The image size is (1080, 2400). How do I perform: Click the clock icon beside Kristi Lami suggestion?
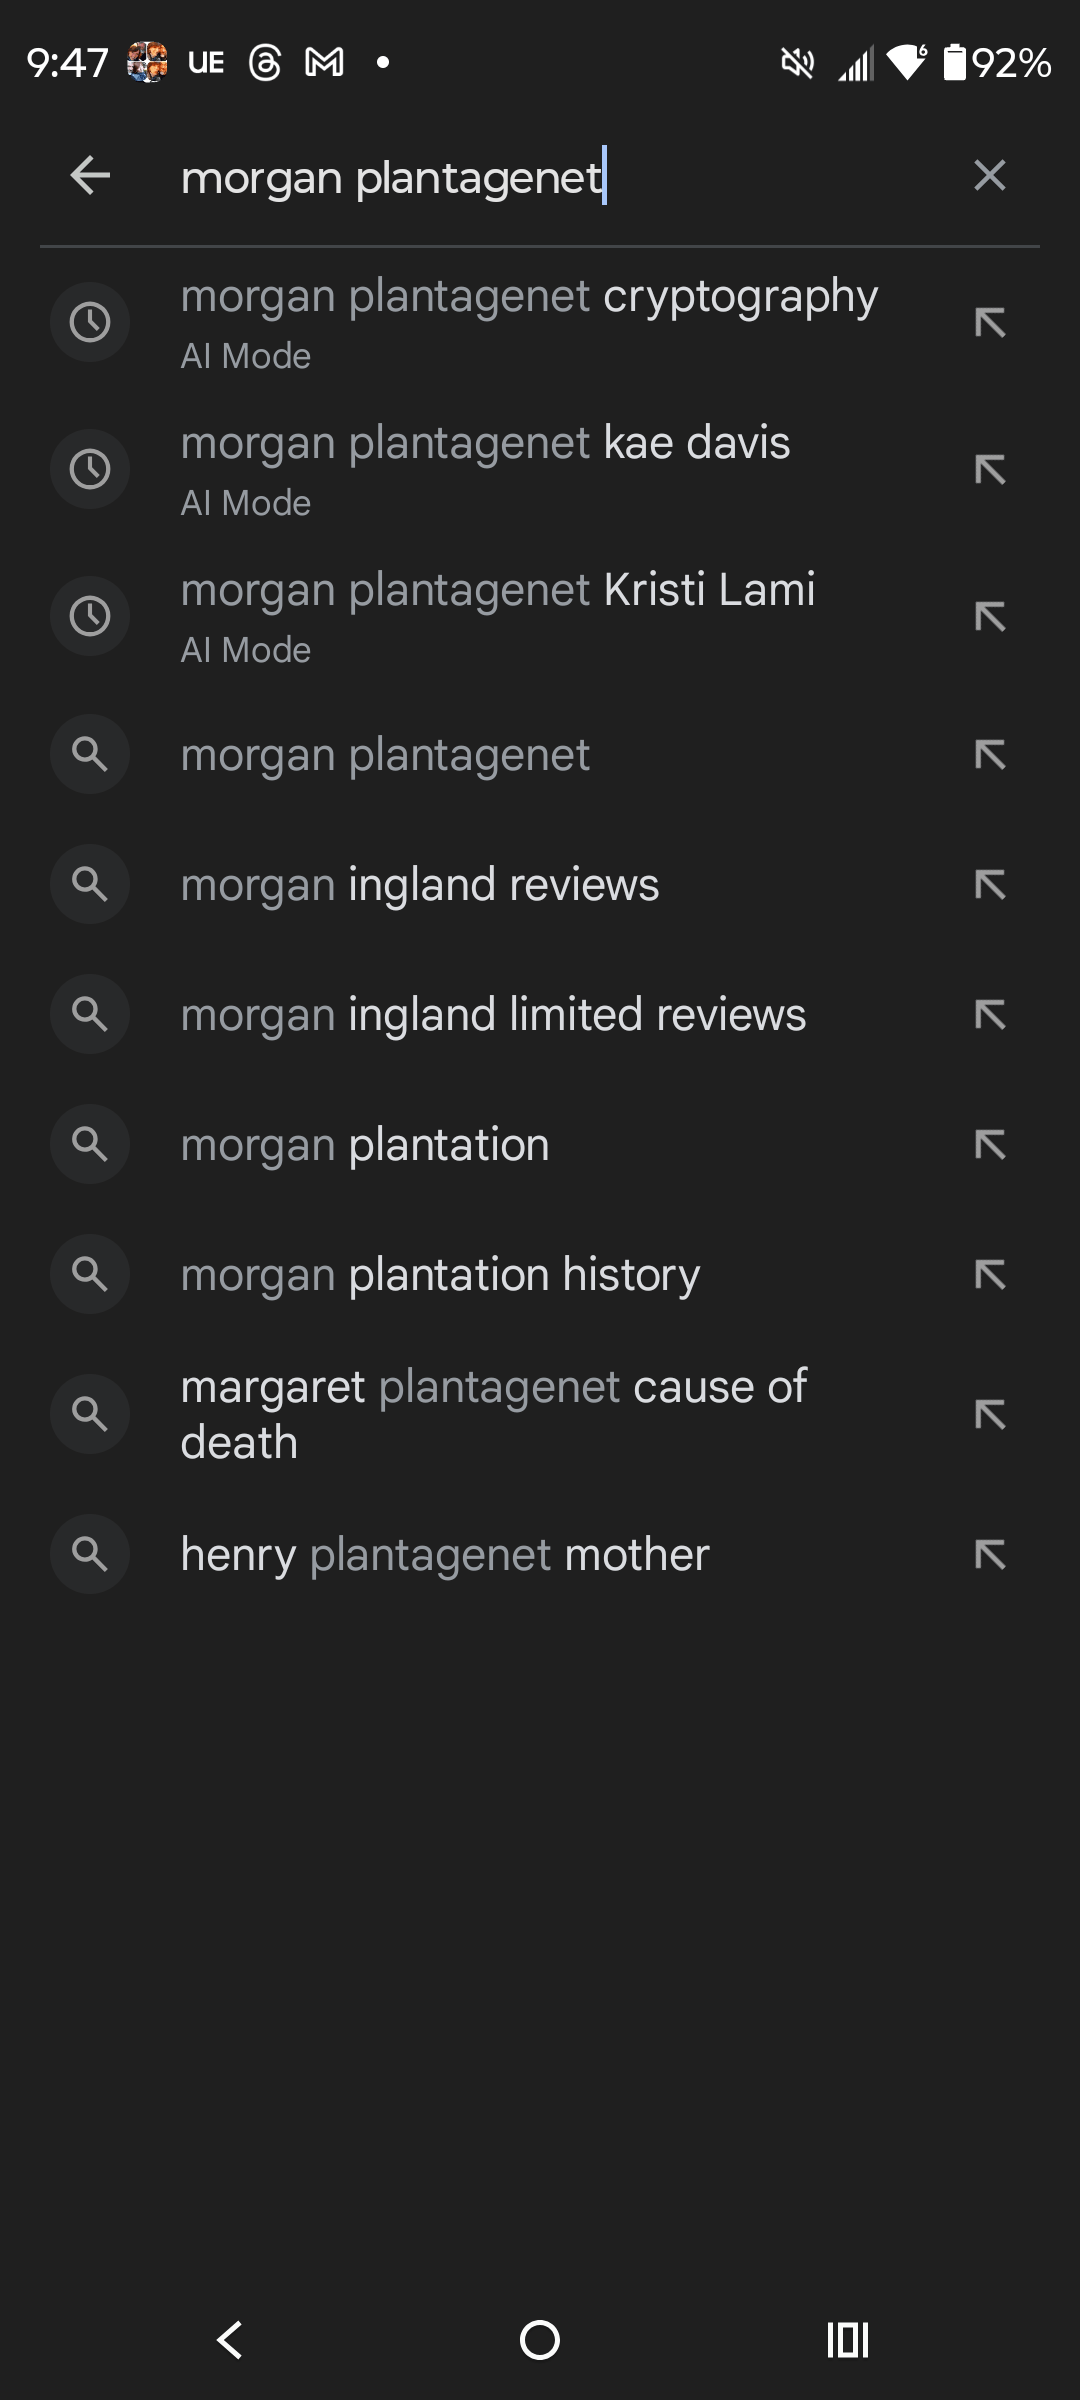[89, 615]
